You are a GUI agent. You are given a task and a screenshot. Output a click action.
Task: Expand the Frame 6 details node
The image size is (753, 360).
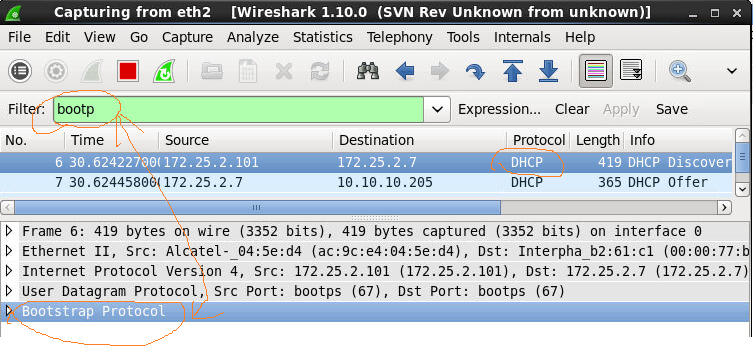click(8, 231)
